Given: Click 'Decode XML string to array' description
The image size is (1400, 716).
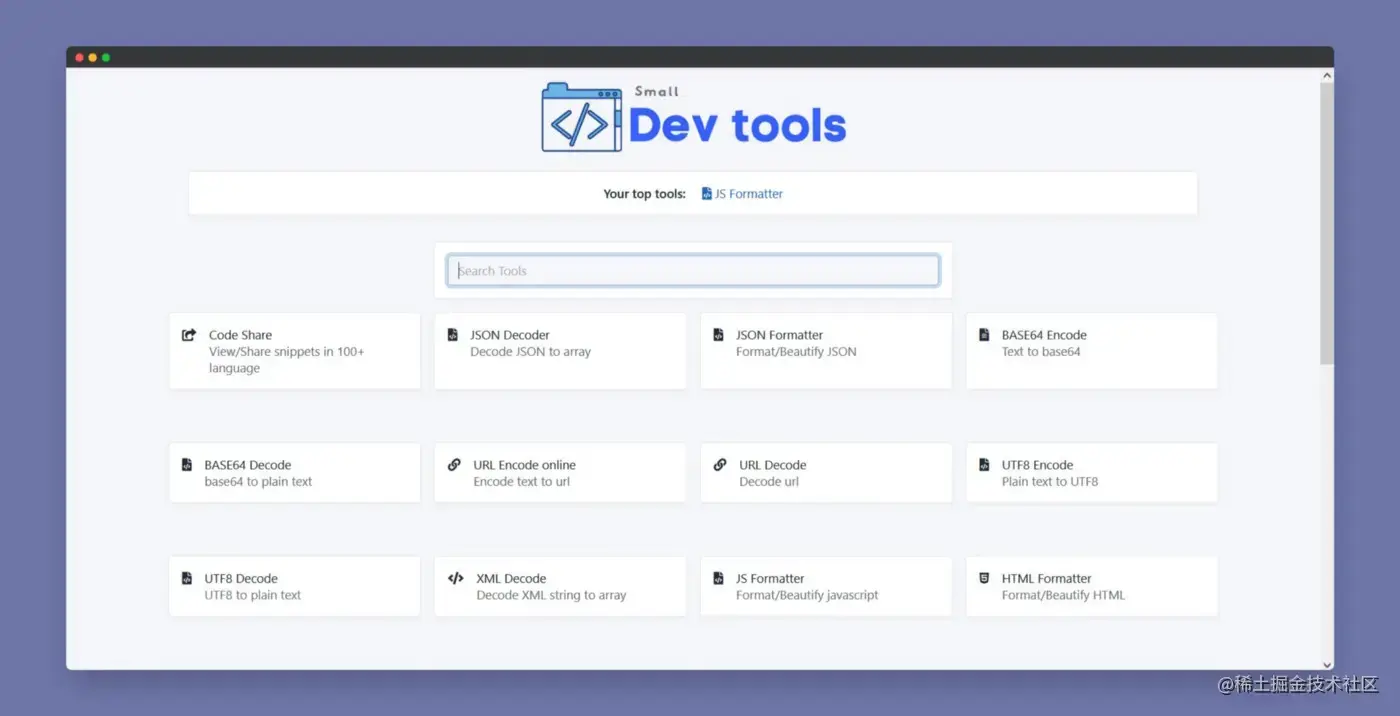Looking at the screenshot, I should pyautogui.click(x=551, y=595).
